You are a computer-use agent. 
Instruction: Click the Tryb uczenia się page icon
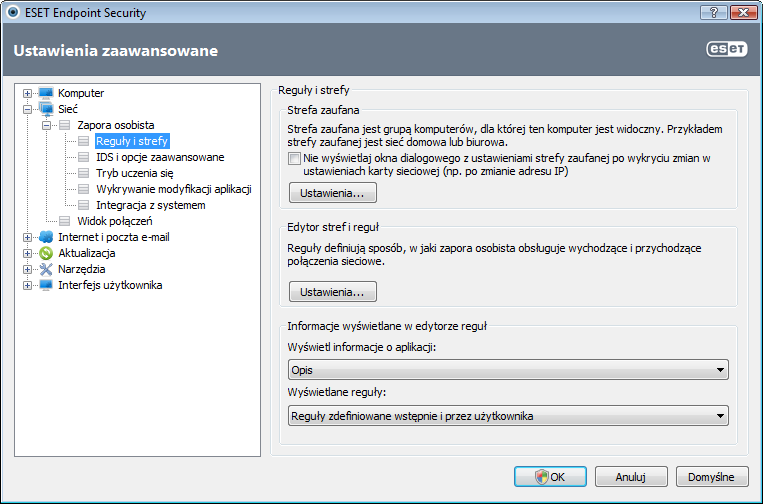pyautogui.click(x=84, y=173)
